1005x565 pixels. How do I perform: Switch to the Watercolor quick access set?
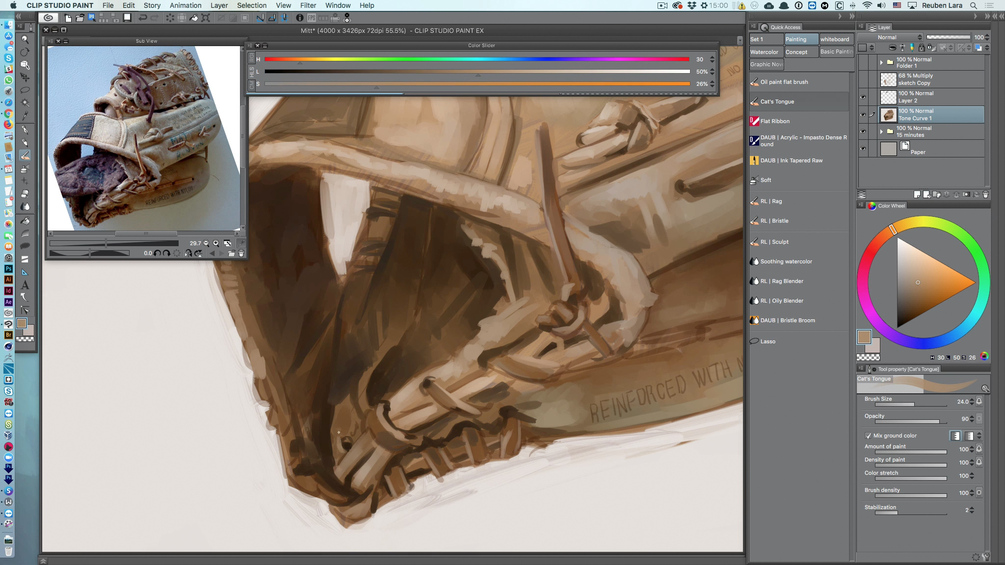[764, 52]
